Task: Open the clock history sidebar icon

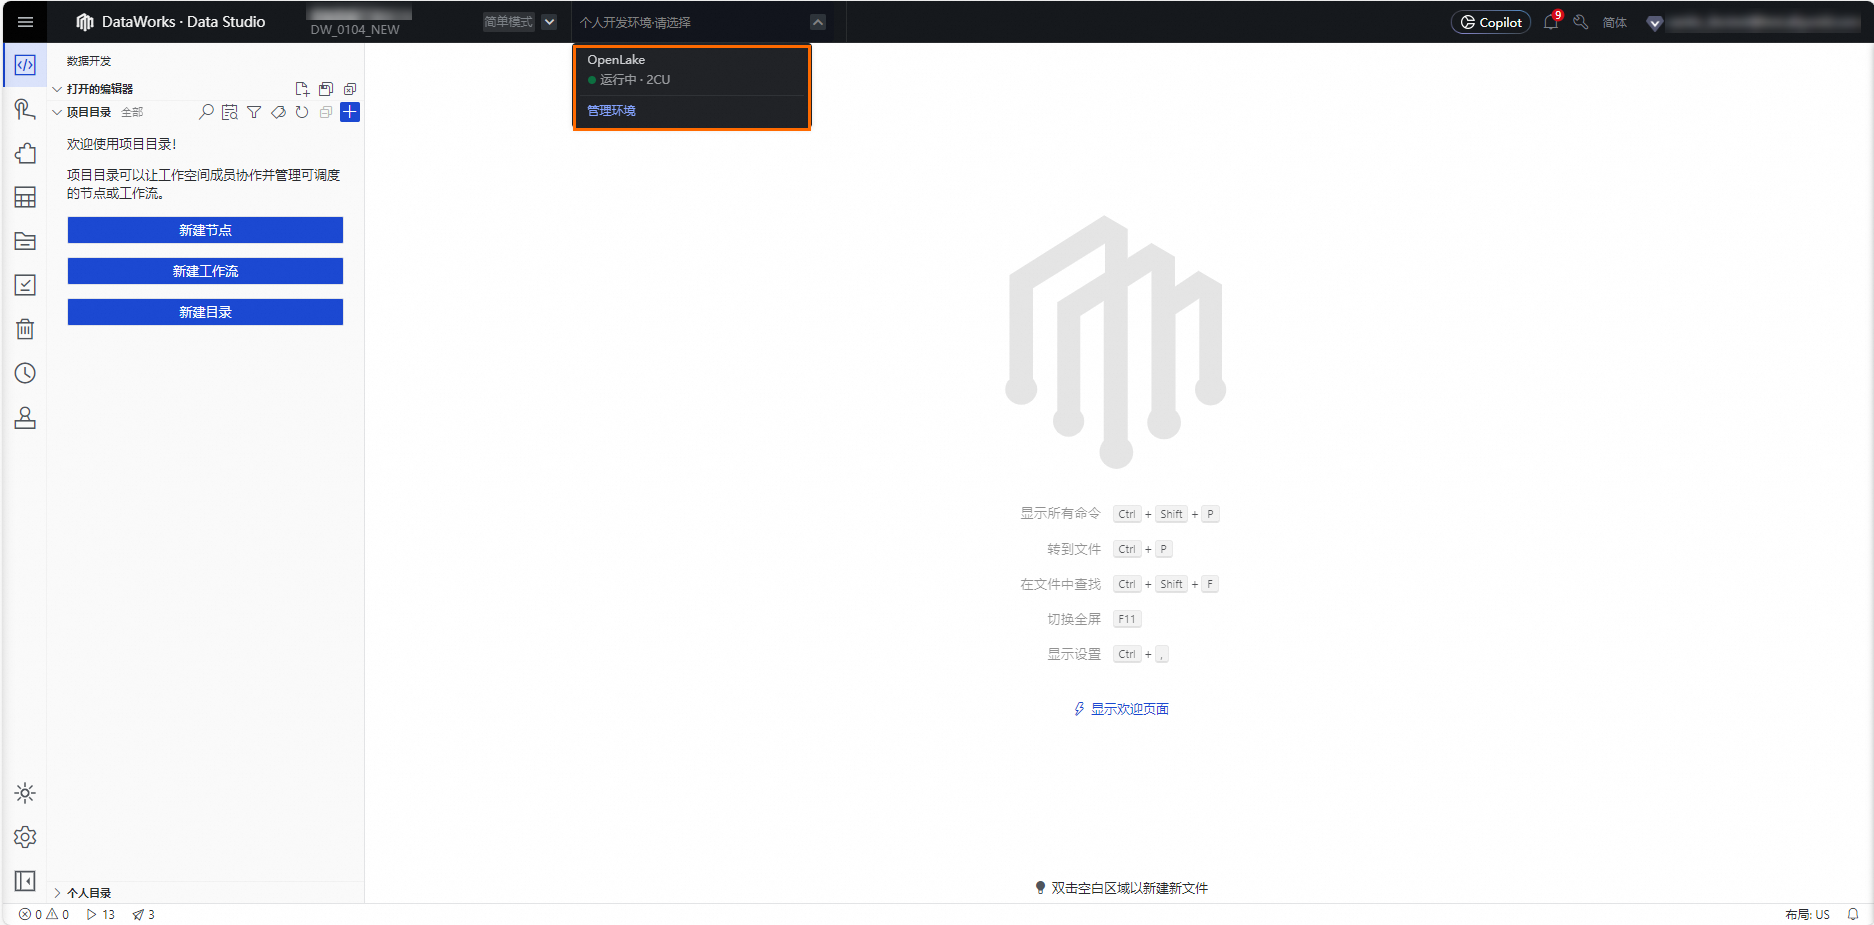Action: (x=25, y=373)
